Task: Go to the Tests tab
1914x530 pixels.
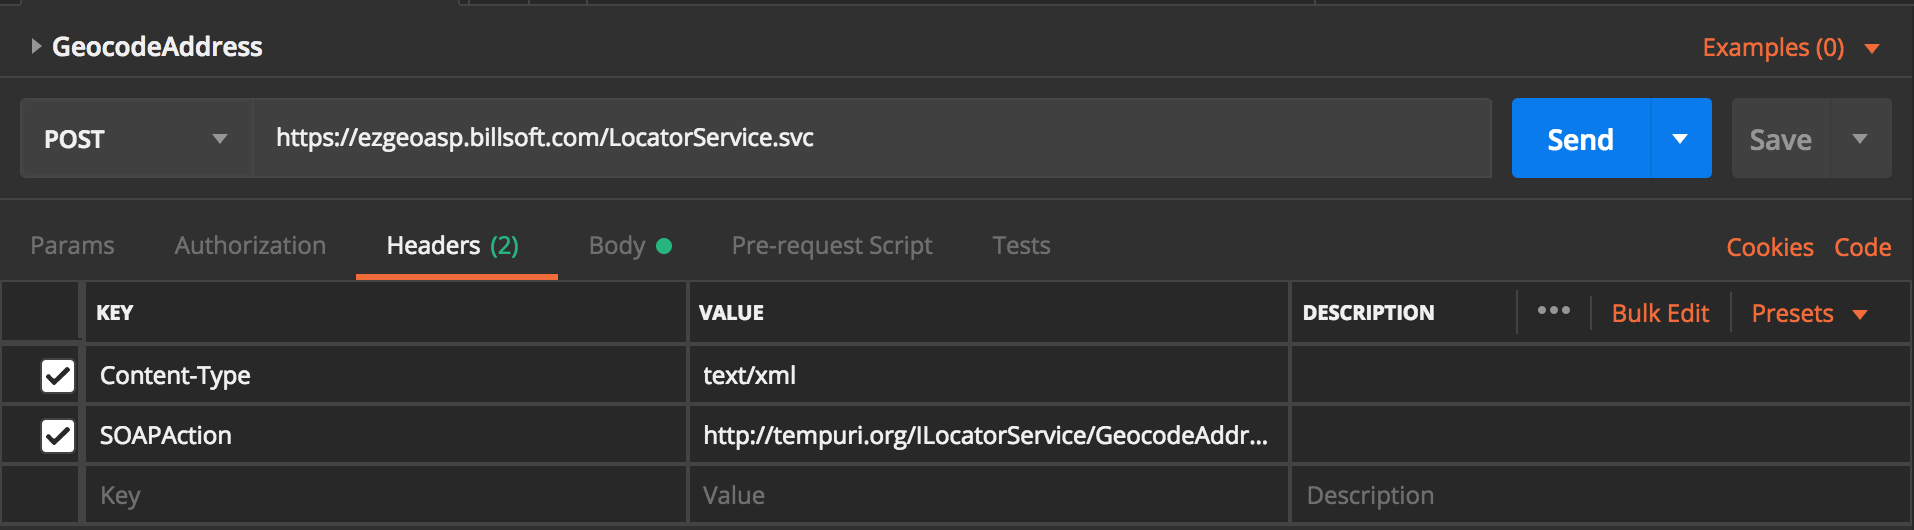Action: tap(1021, 246)
